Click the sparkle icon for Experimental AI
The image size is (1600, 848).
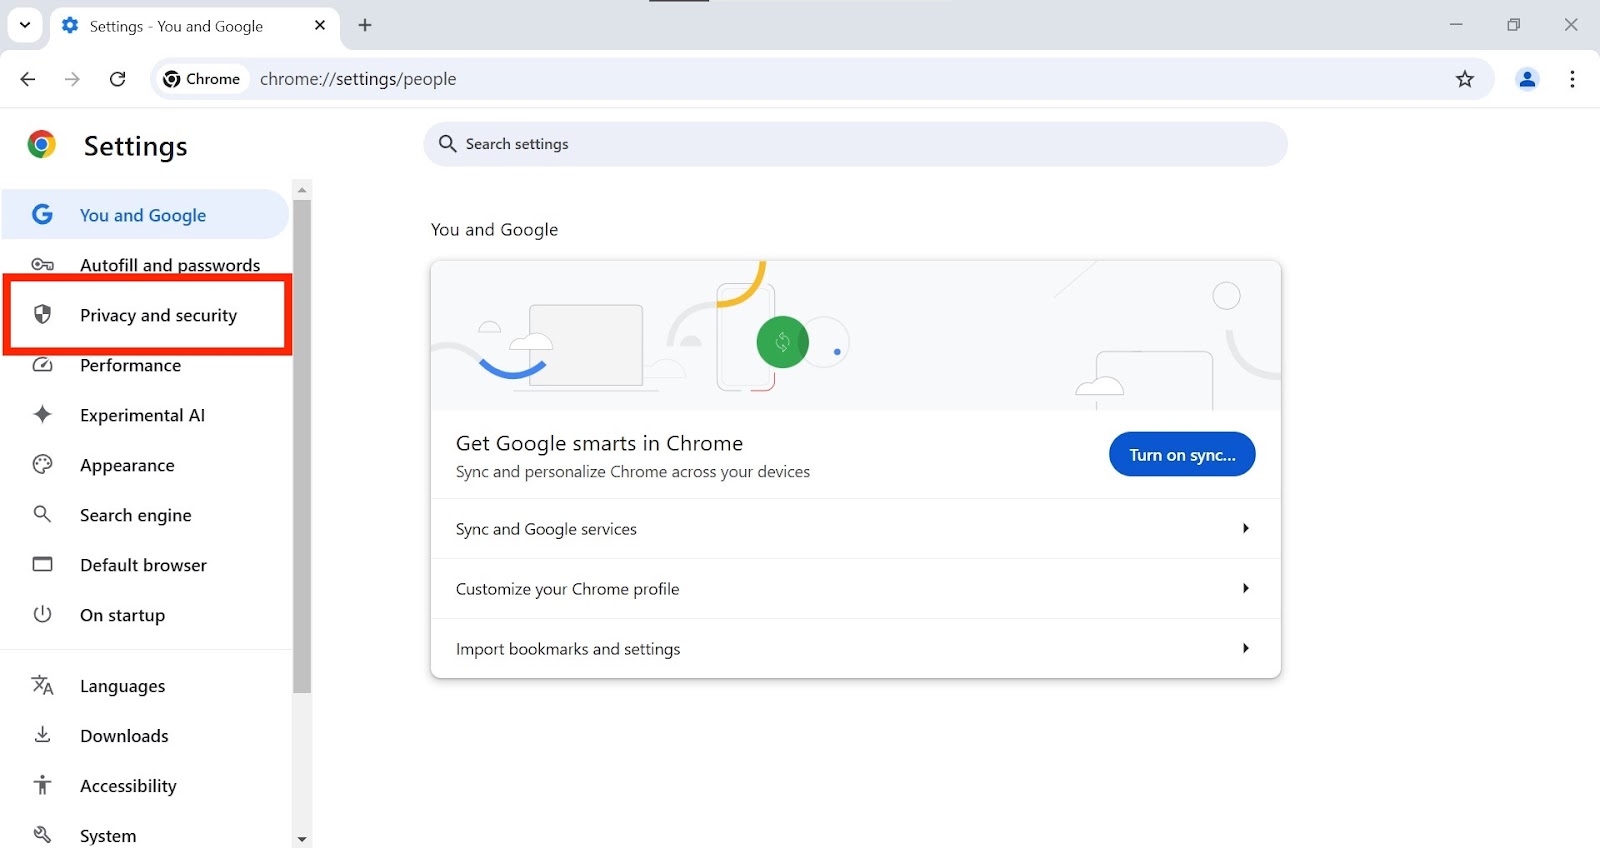click(42, 414)
